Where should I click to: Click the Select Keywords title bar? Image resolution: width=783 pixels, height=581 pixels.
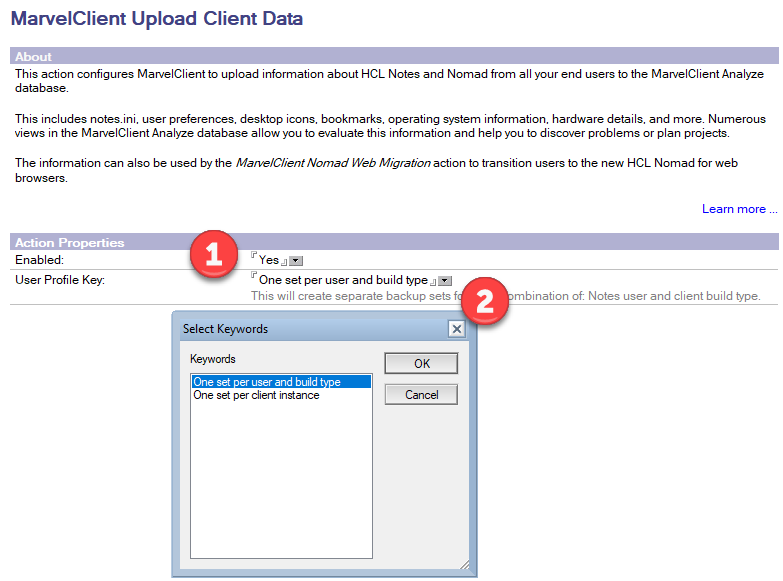click(x=300, y=329)
